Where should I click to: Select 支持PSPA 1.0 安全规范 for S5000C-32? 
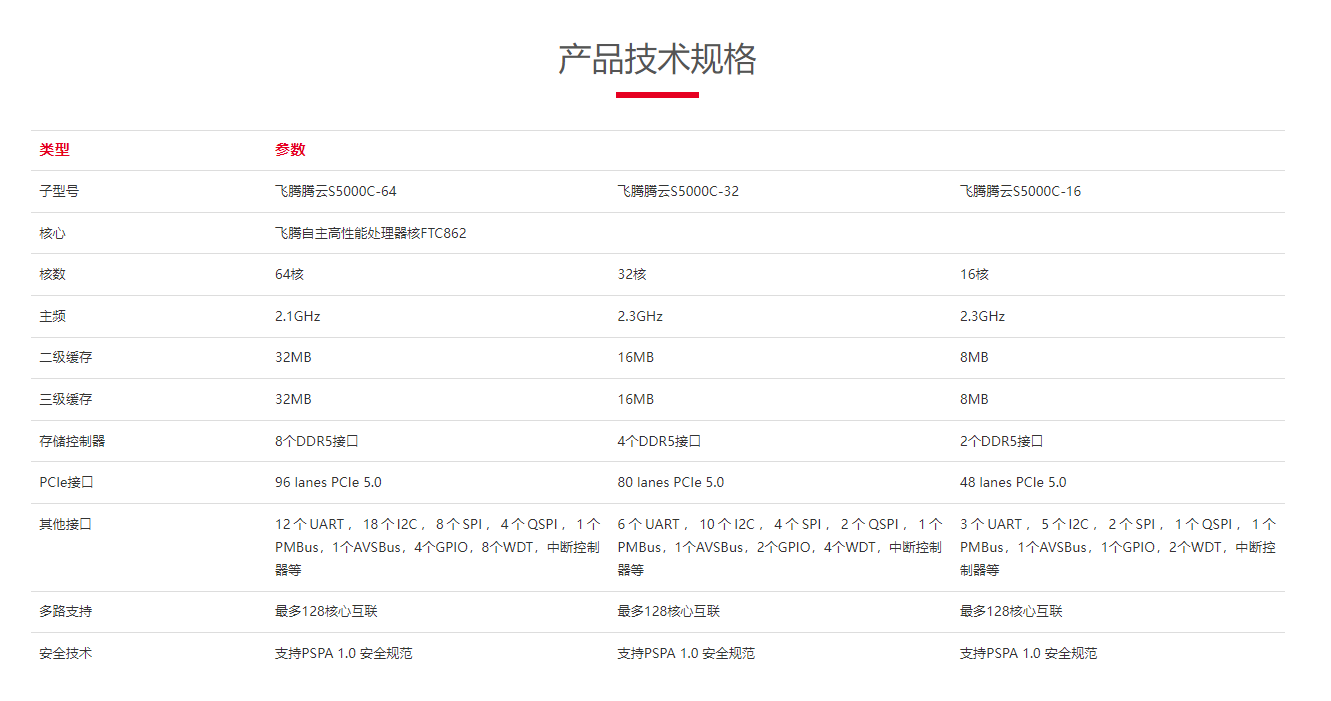pos(686,653)
